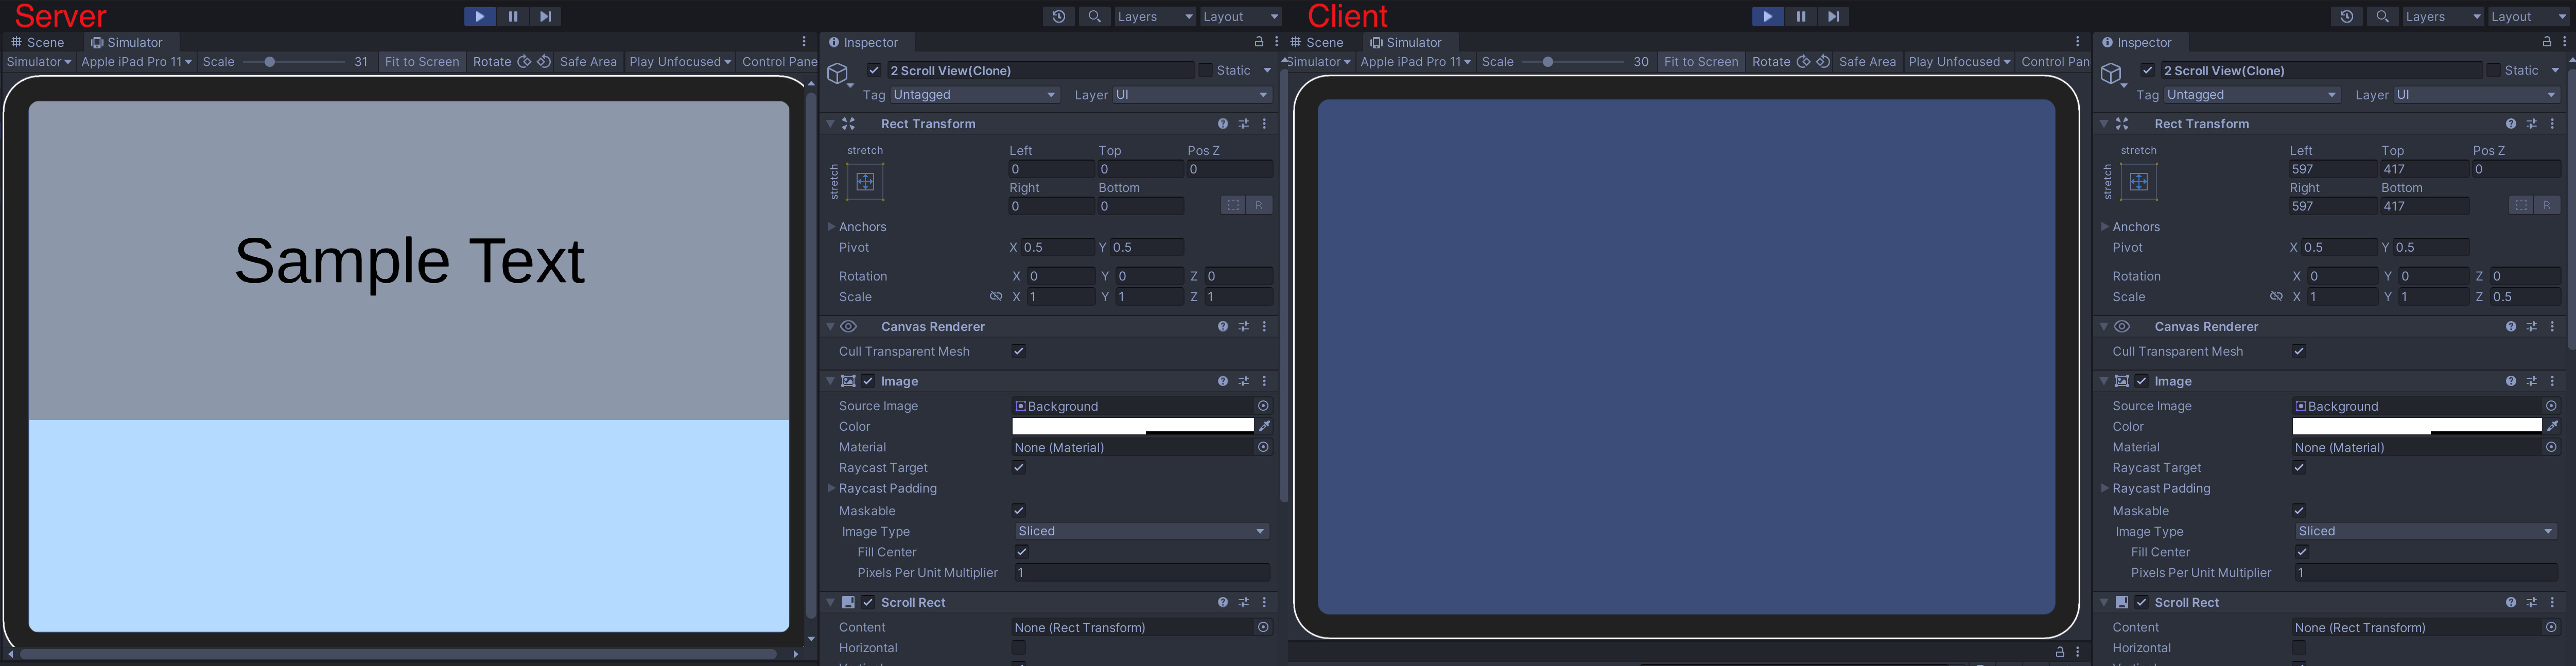Click the Anchor Presets icon in Rect Transform
Screen dimensions: 2576x666
tap(864, 181)
